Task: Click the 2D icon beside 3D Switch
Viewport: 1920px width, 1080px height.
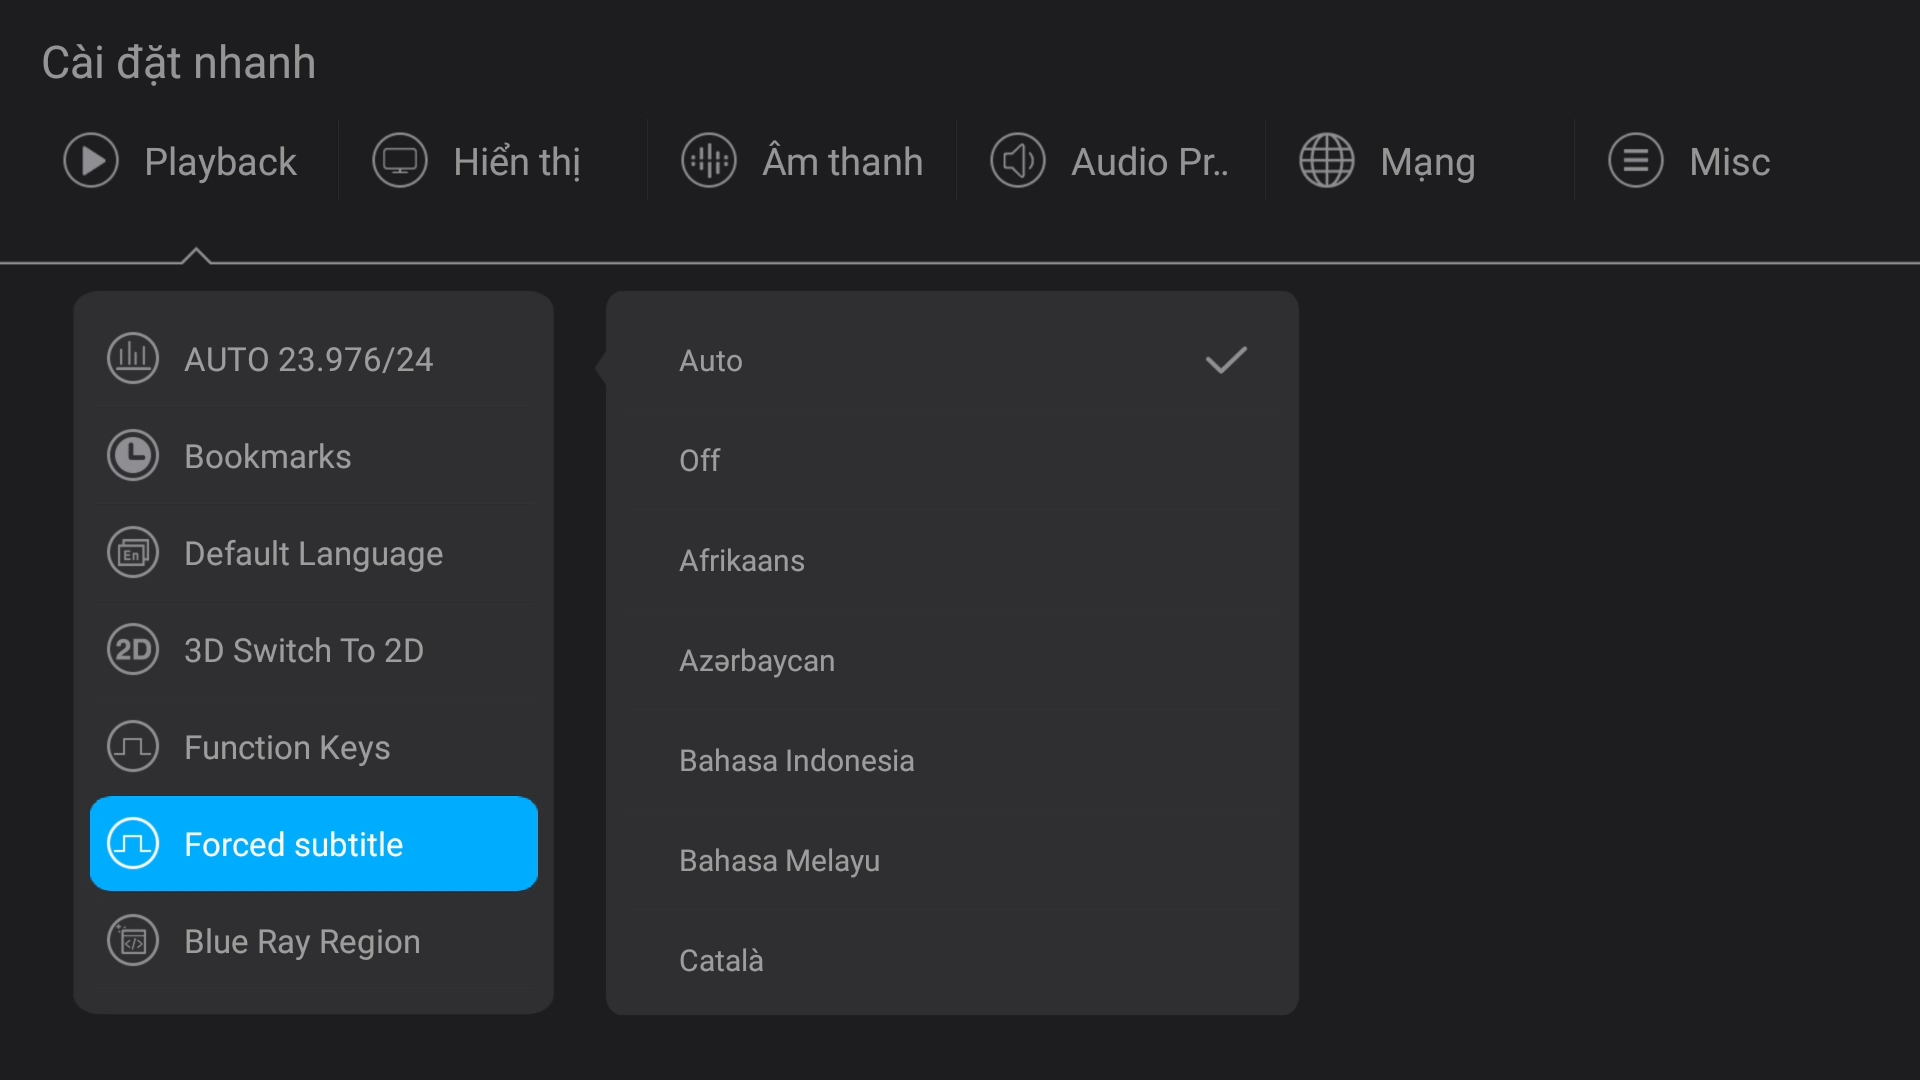Action: (133, 650)
